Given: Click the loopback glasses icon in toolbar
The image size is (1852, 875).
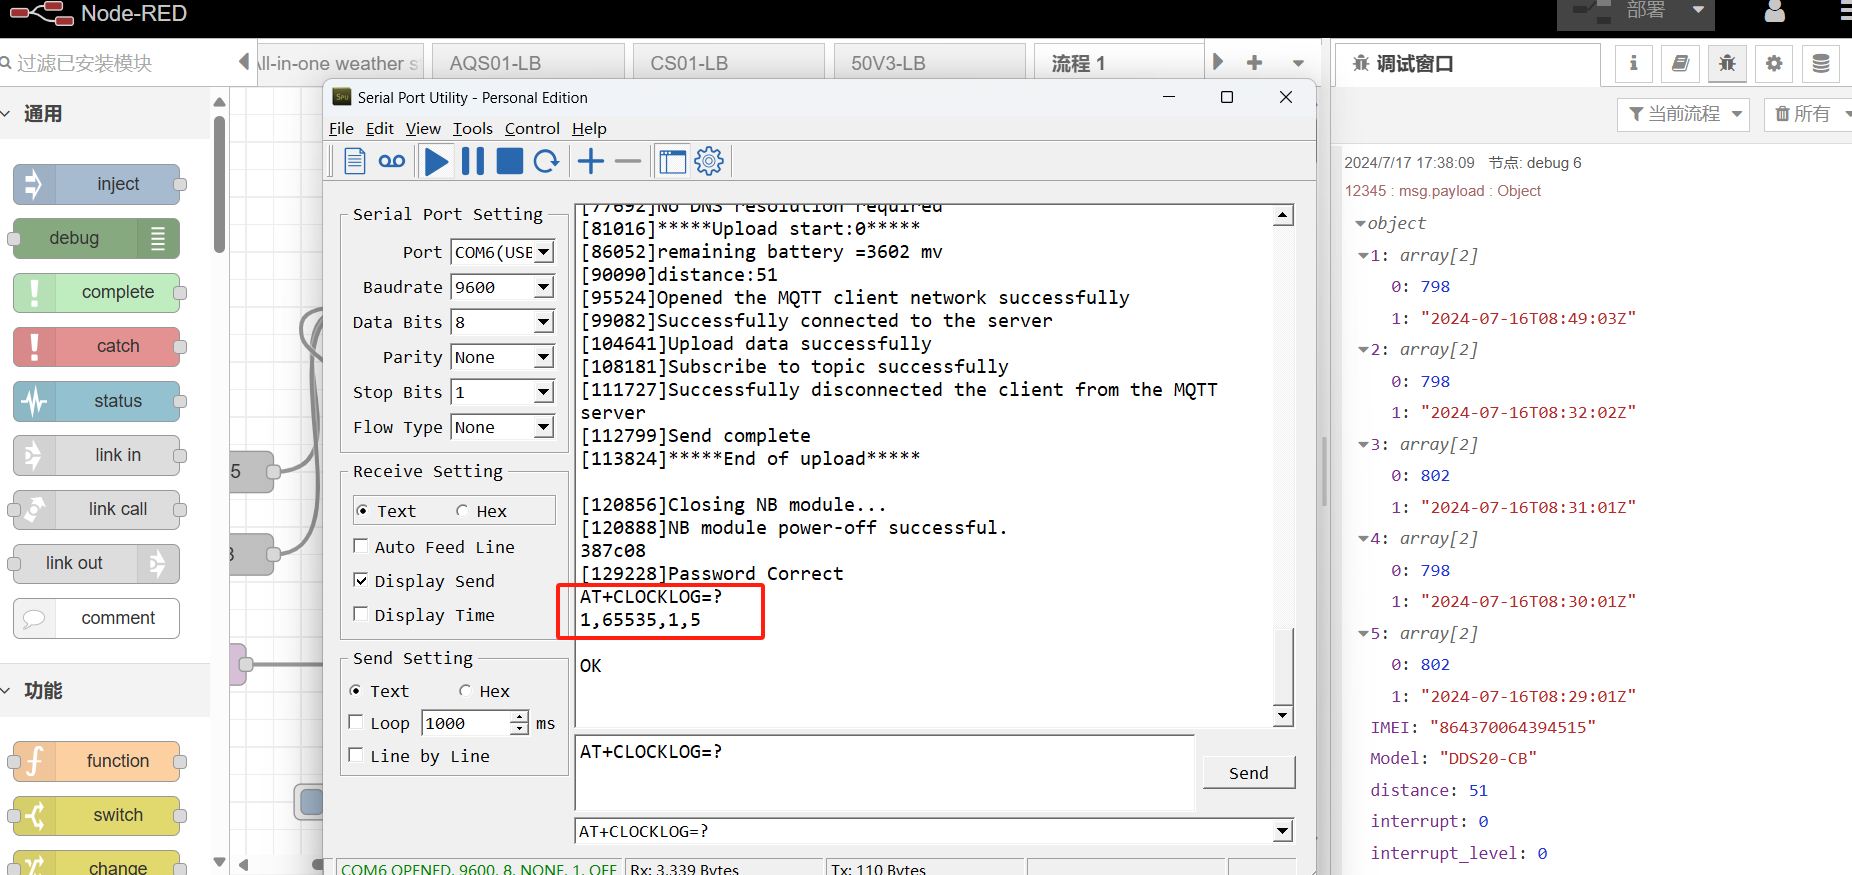Looking at the screenshot, I should tap(392, 161).
